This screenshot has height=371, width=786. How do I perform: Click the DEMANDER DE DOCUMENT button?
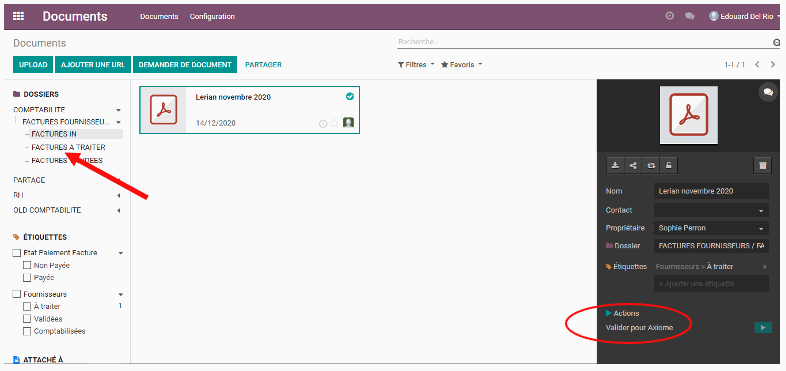(185, 65)
